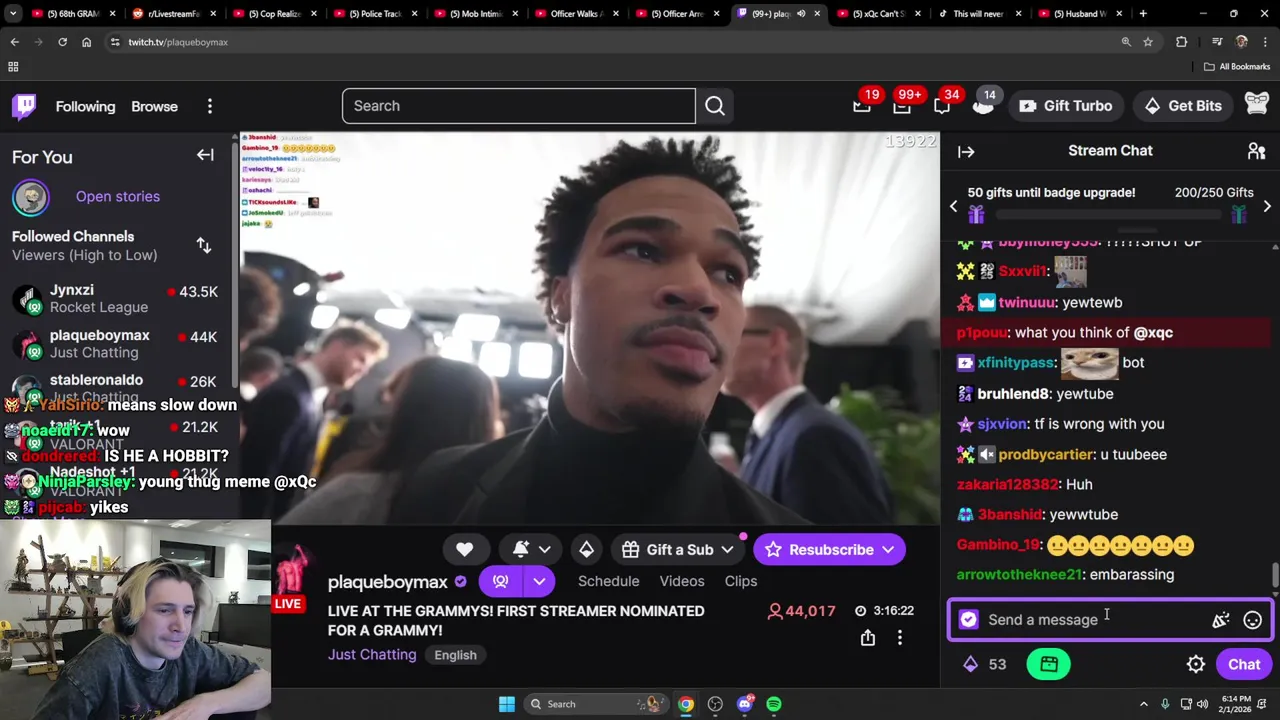
Task: Click the Bits diamond icon below video
Action: point(586,549)
